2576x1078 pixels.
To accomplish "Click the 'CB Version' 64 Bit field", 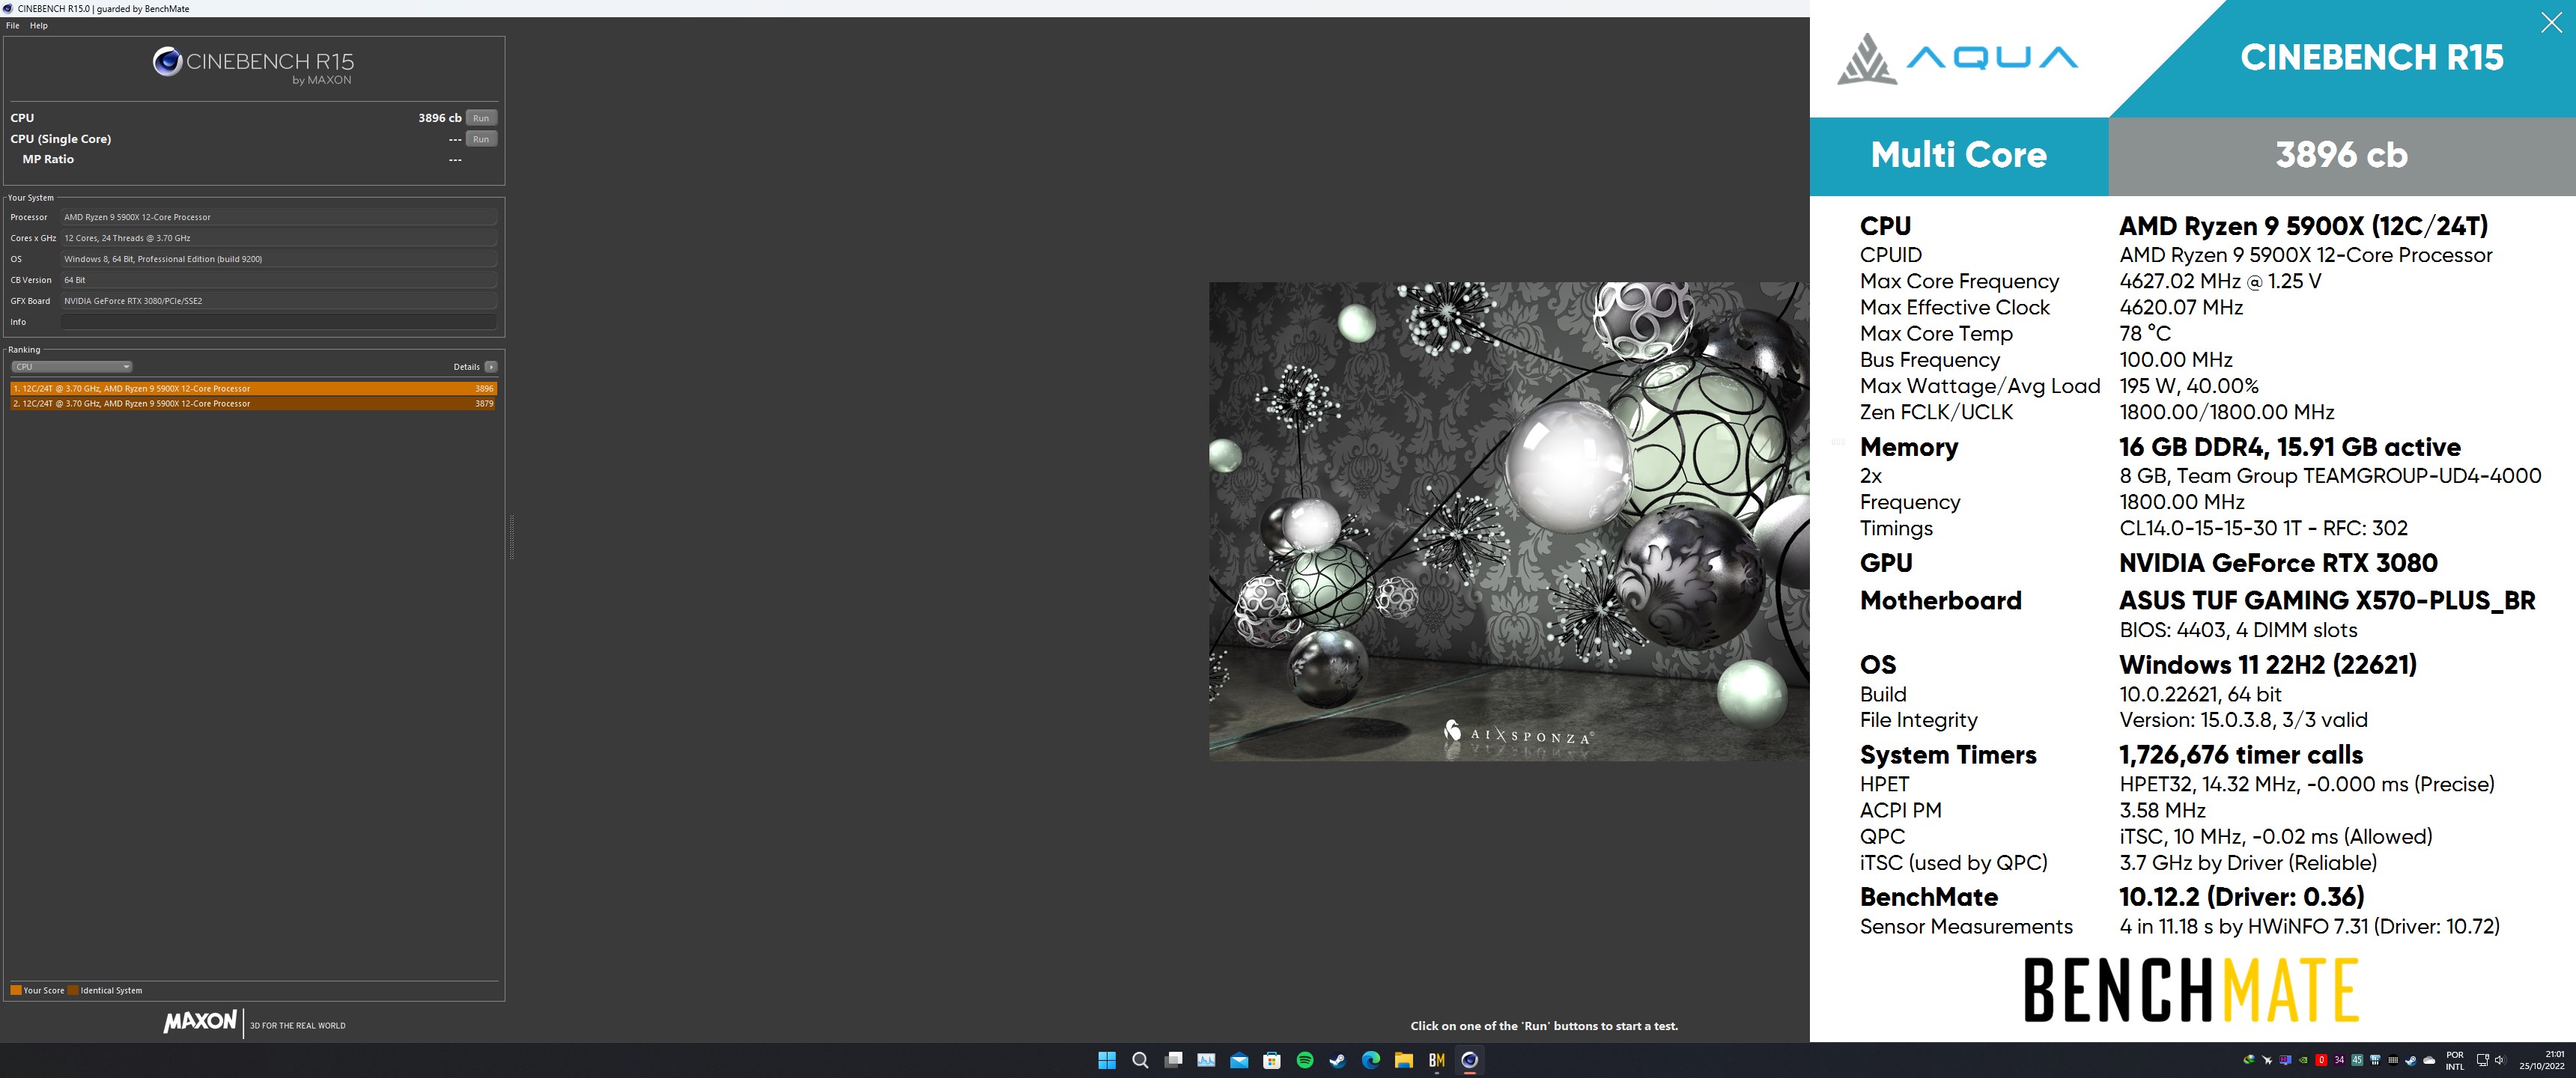I will tap(279, 280).
